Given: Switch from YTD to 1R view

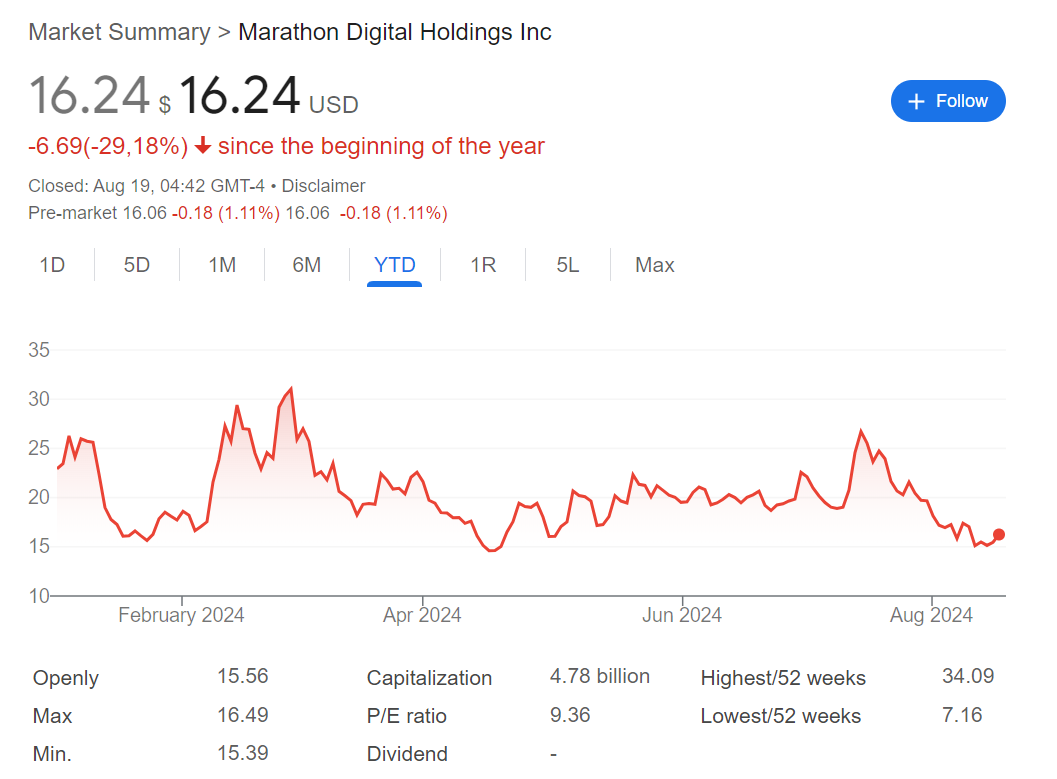Looking at the screenshot, I should [482, 264].
